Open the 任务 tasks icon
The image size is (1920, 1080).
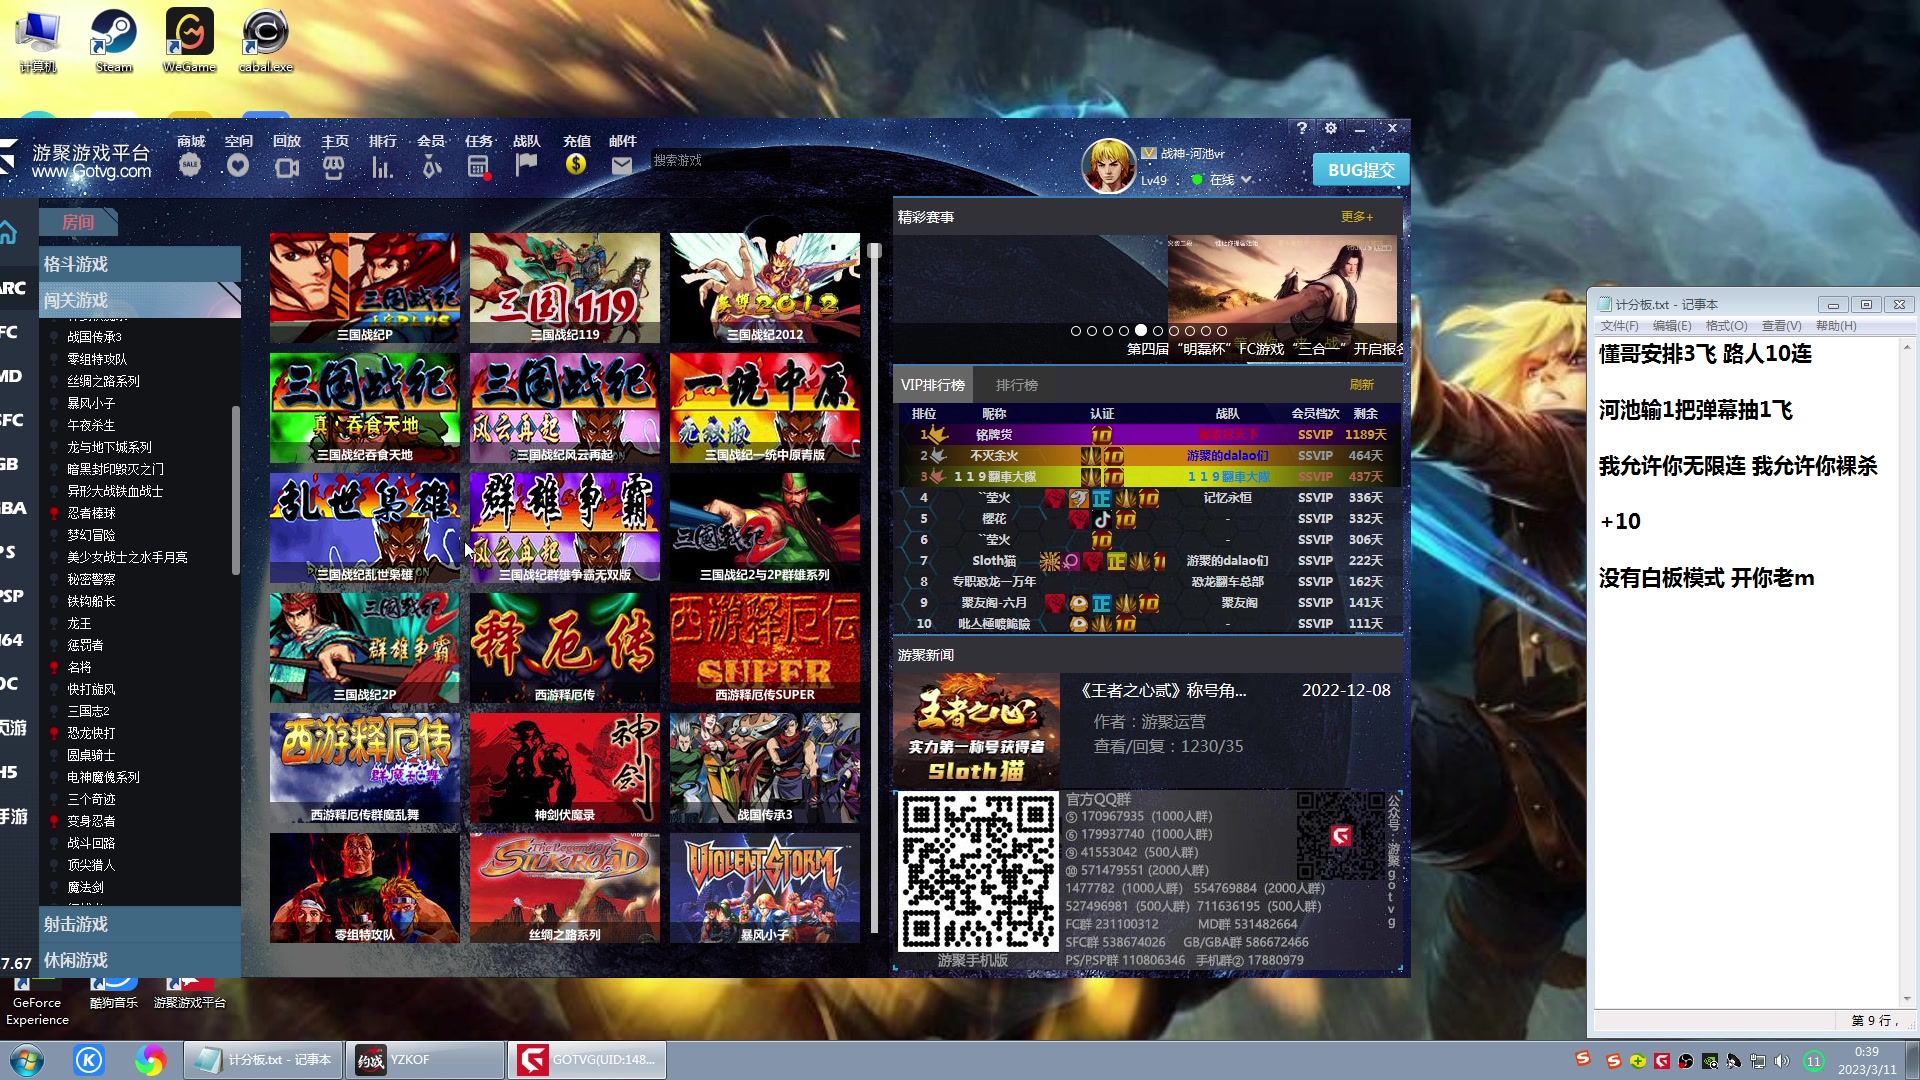pyautogui.click(x=479, y=167)
